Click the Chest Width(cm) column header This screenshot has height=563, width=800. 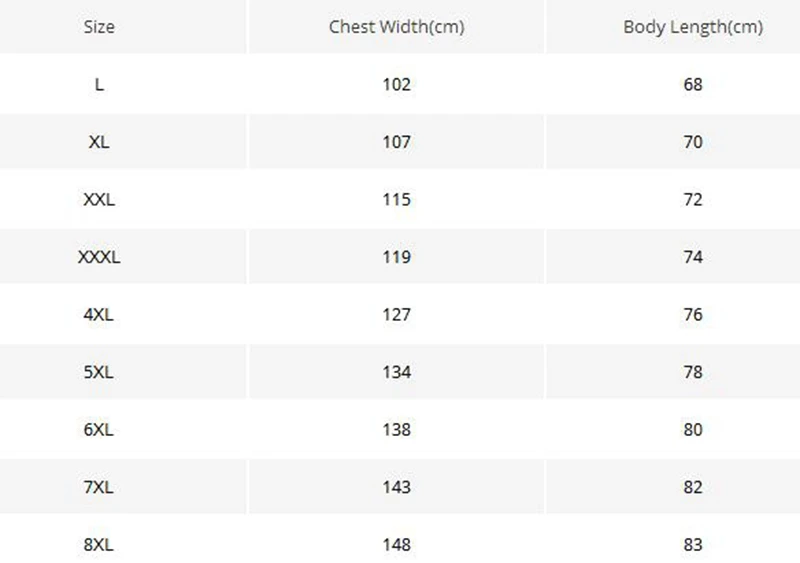point(396,27)
